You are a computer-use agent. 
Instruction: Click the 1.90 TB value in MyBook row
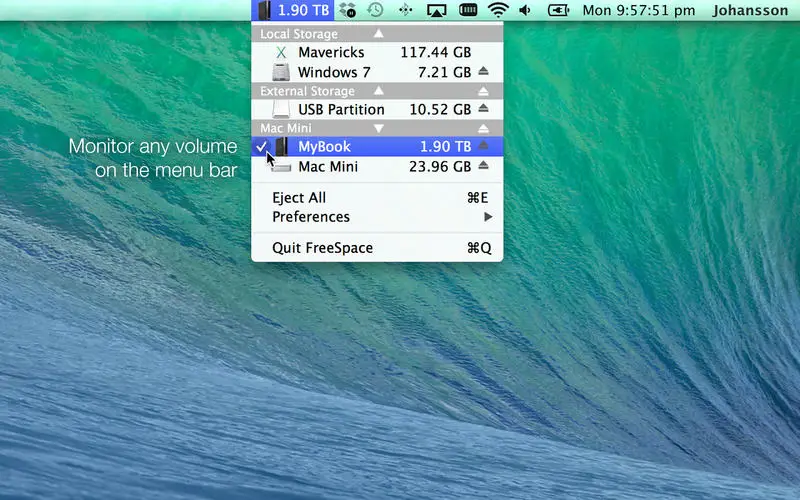tap(445, 146)
